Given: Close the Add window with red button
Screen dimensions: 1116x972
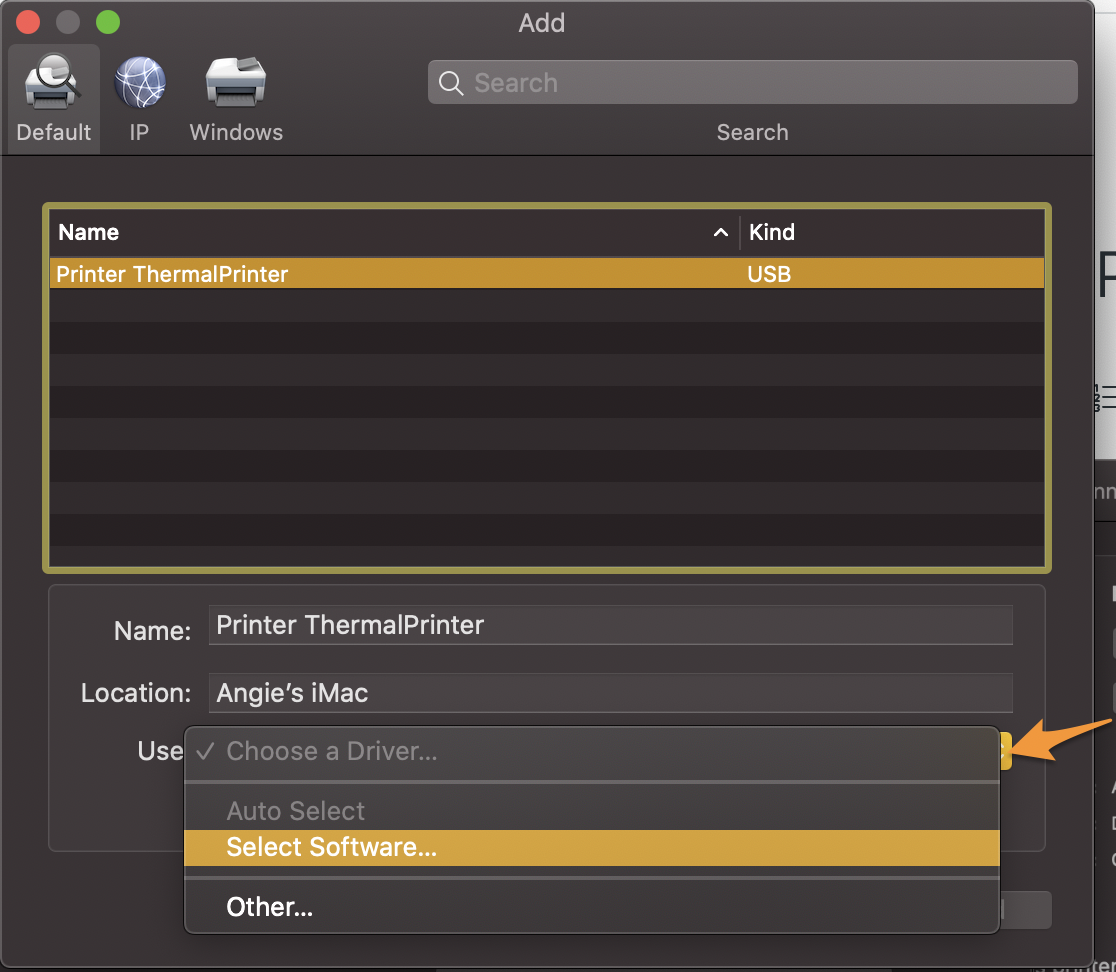Looking at the screenshot, I should (28, 22).
